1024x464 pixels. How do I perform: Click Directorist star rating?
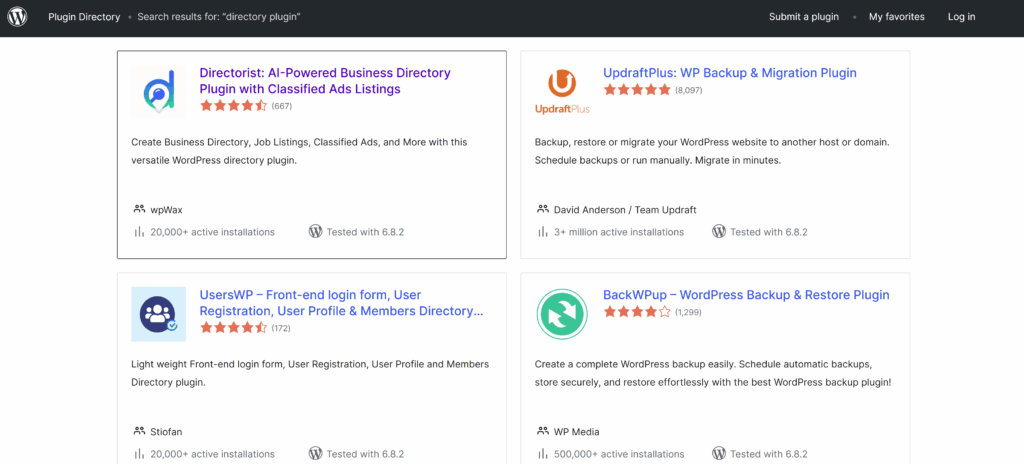[x=234, y=106]
